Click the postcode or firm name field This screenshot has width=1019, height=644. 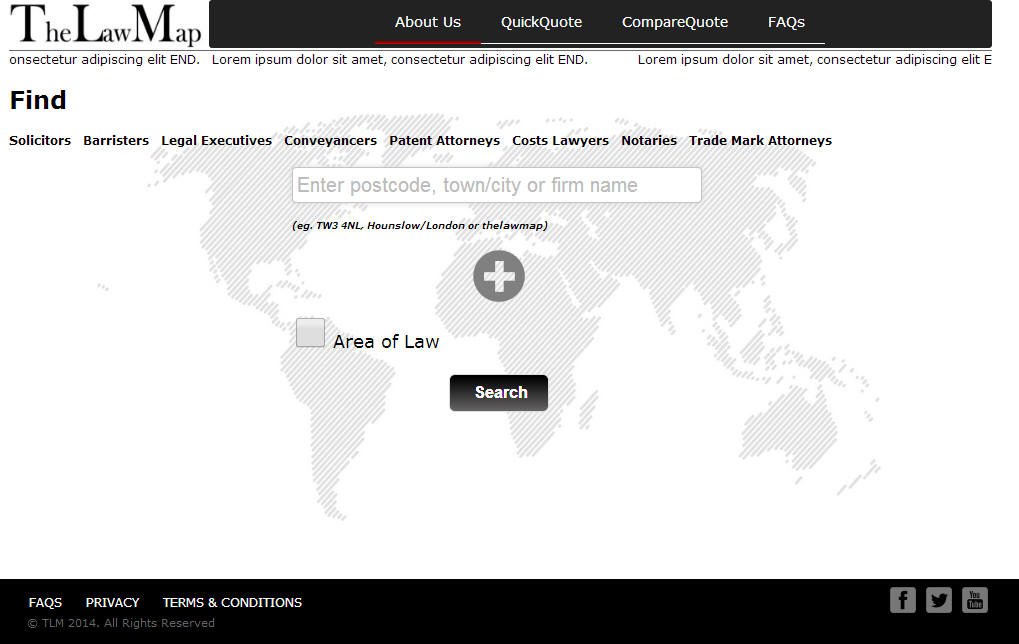tap(496, 185)
